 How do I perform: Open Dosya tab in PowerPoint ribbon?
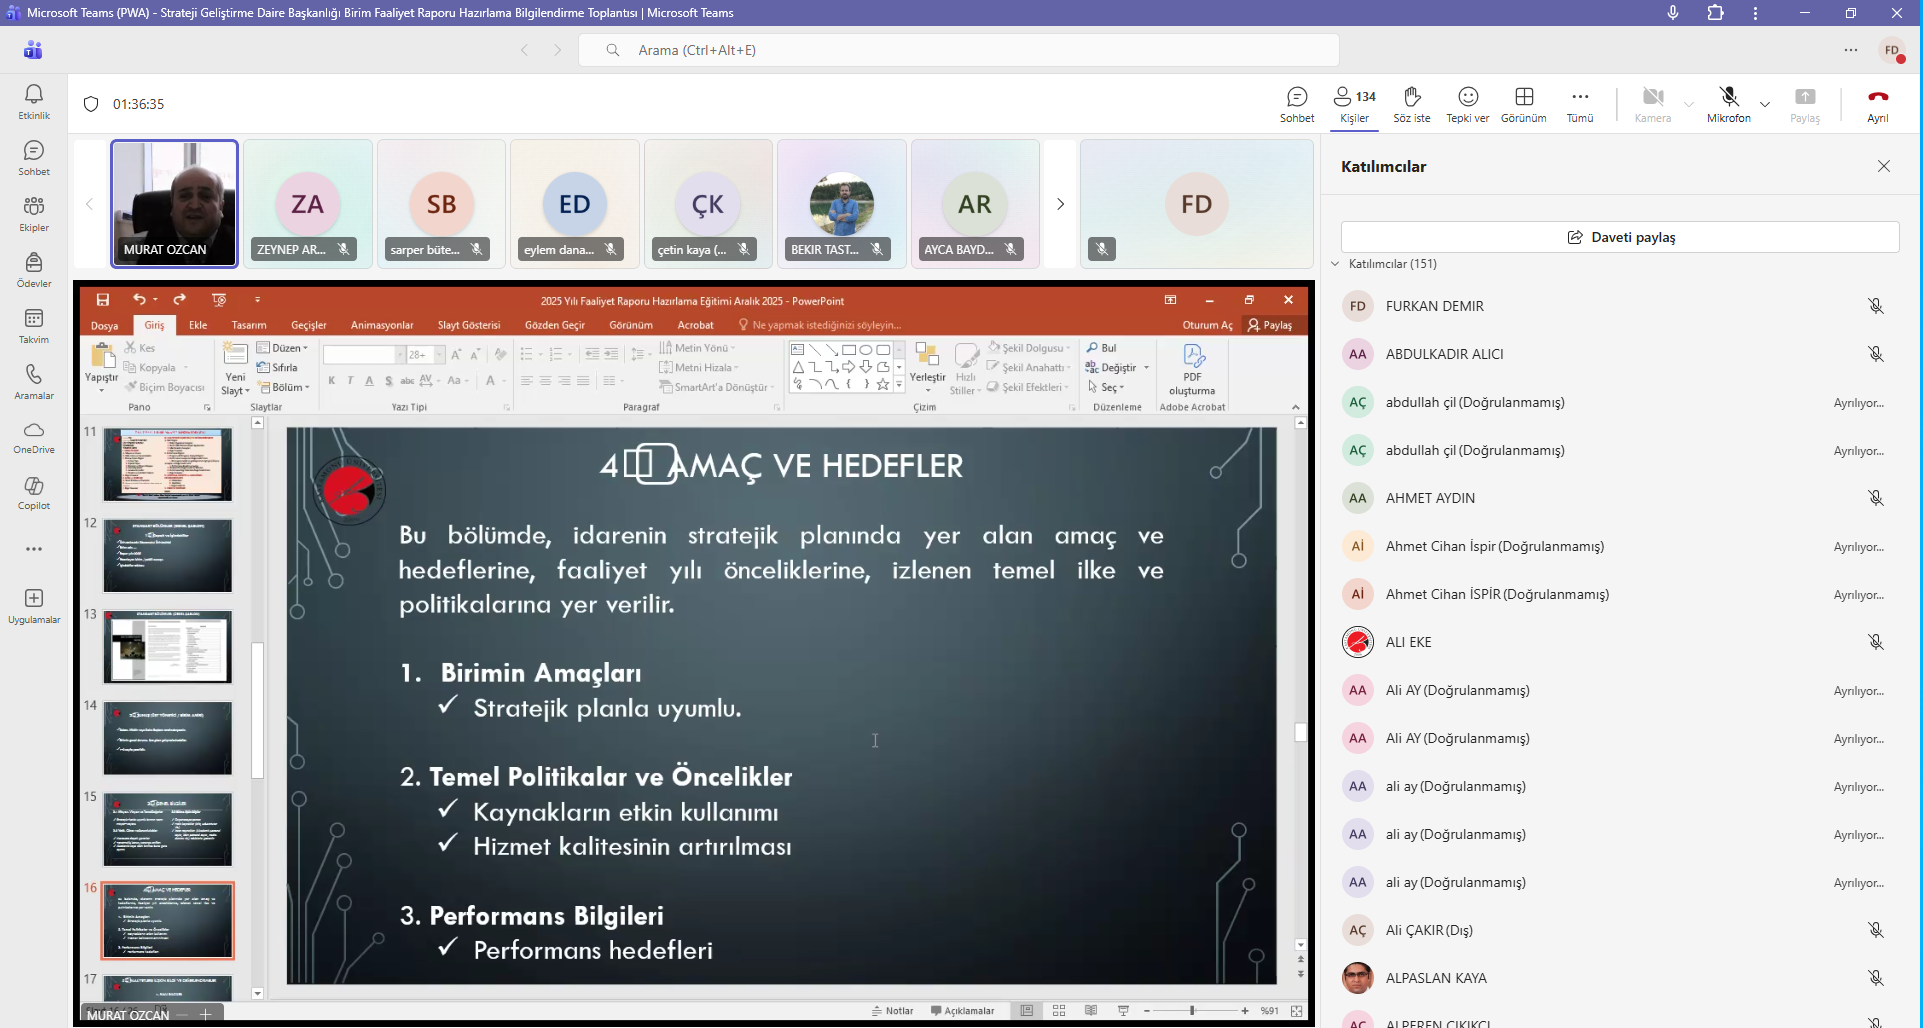[x=104, y=325]
